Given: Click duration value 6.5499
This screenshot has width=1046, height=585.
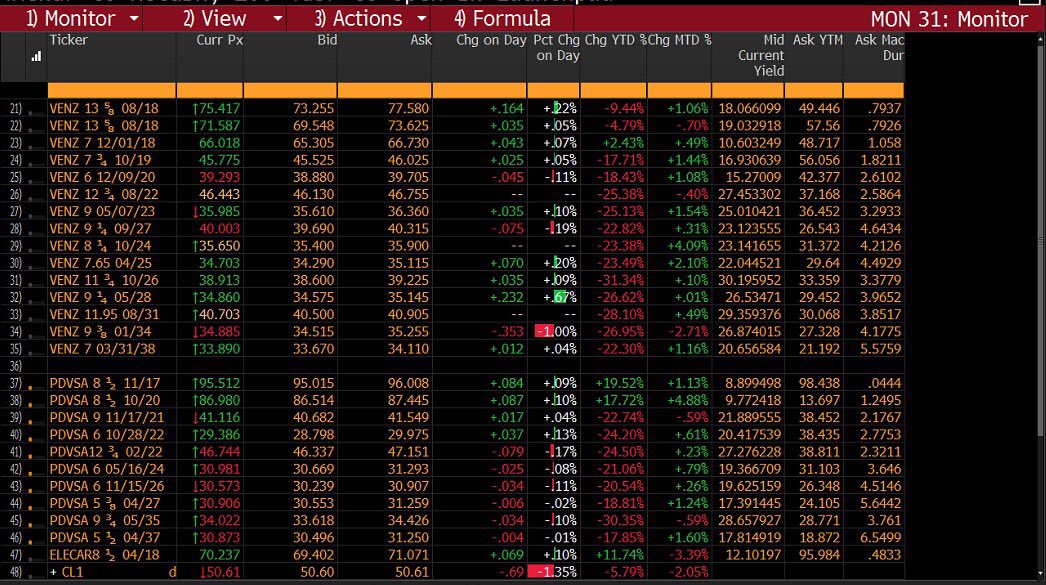Looking at the screenshot, I should [881, 538].
